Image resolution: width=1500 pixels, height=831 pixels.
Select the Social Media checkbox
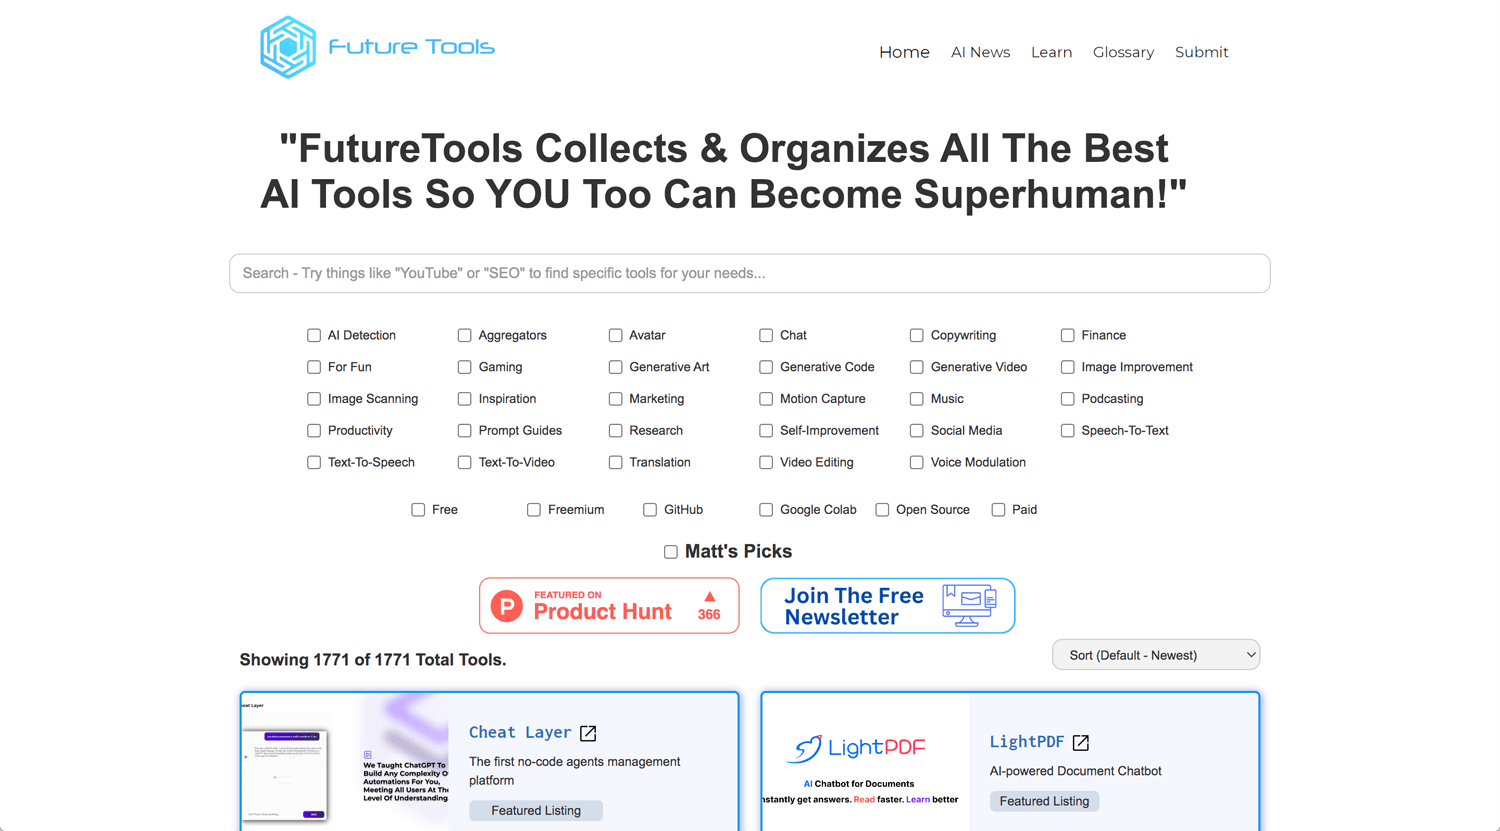click(x=916, y=431)
